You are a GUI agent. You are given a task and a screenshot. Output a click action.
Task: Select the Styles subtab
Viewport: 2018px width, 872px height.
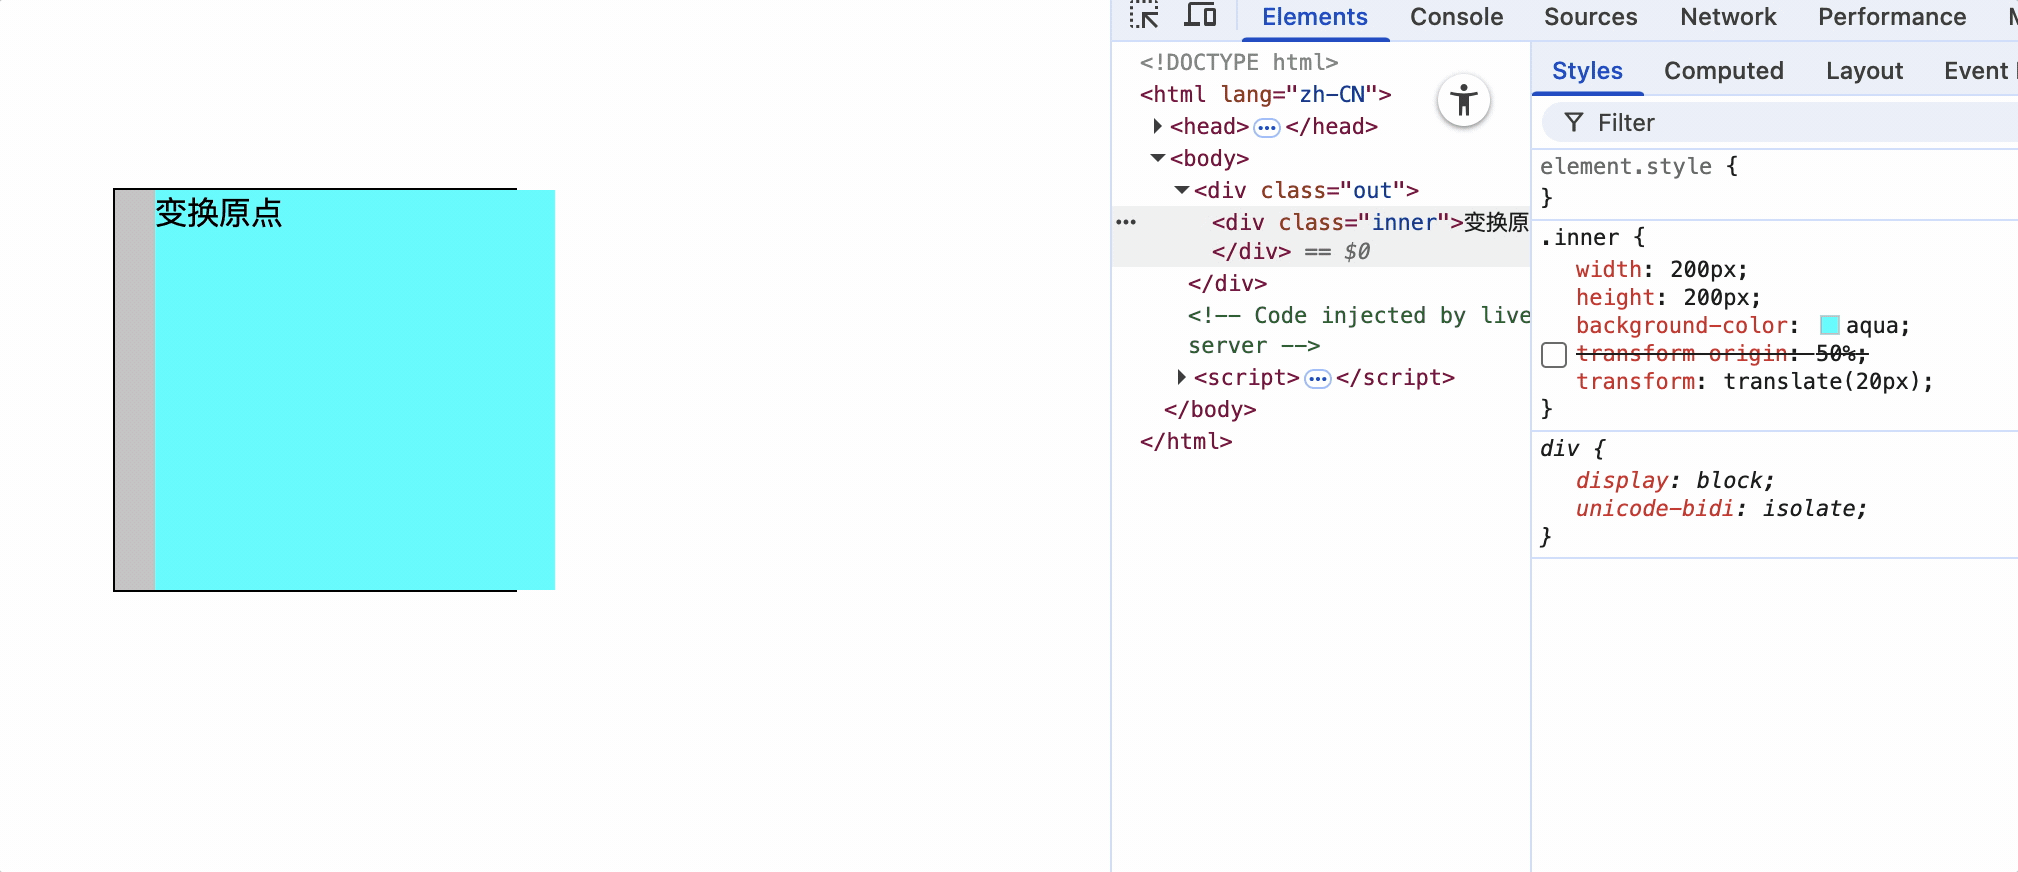(x=1587, y=71)
